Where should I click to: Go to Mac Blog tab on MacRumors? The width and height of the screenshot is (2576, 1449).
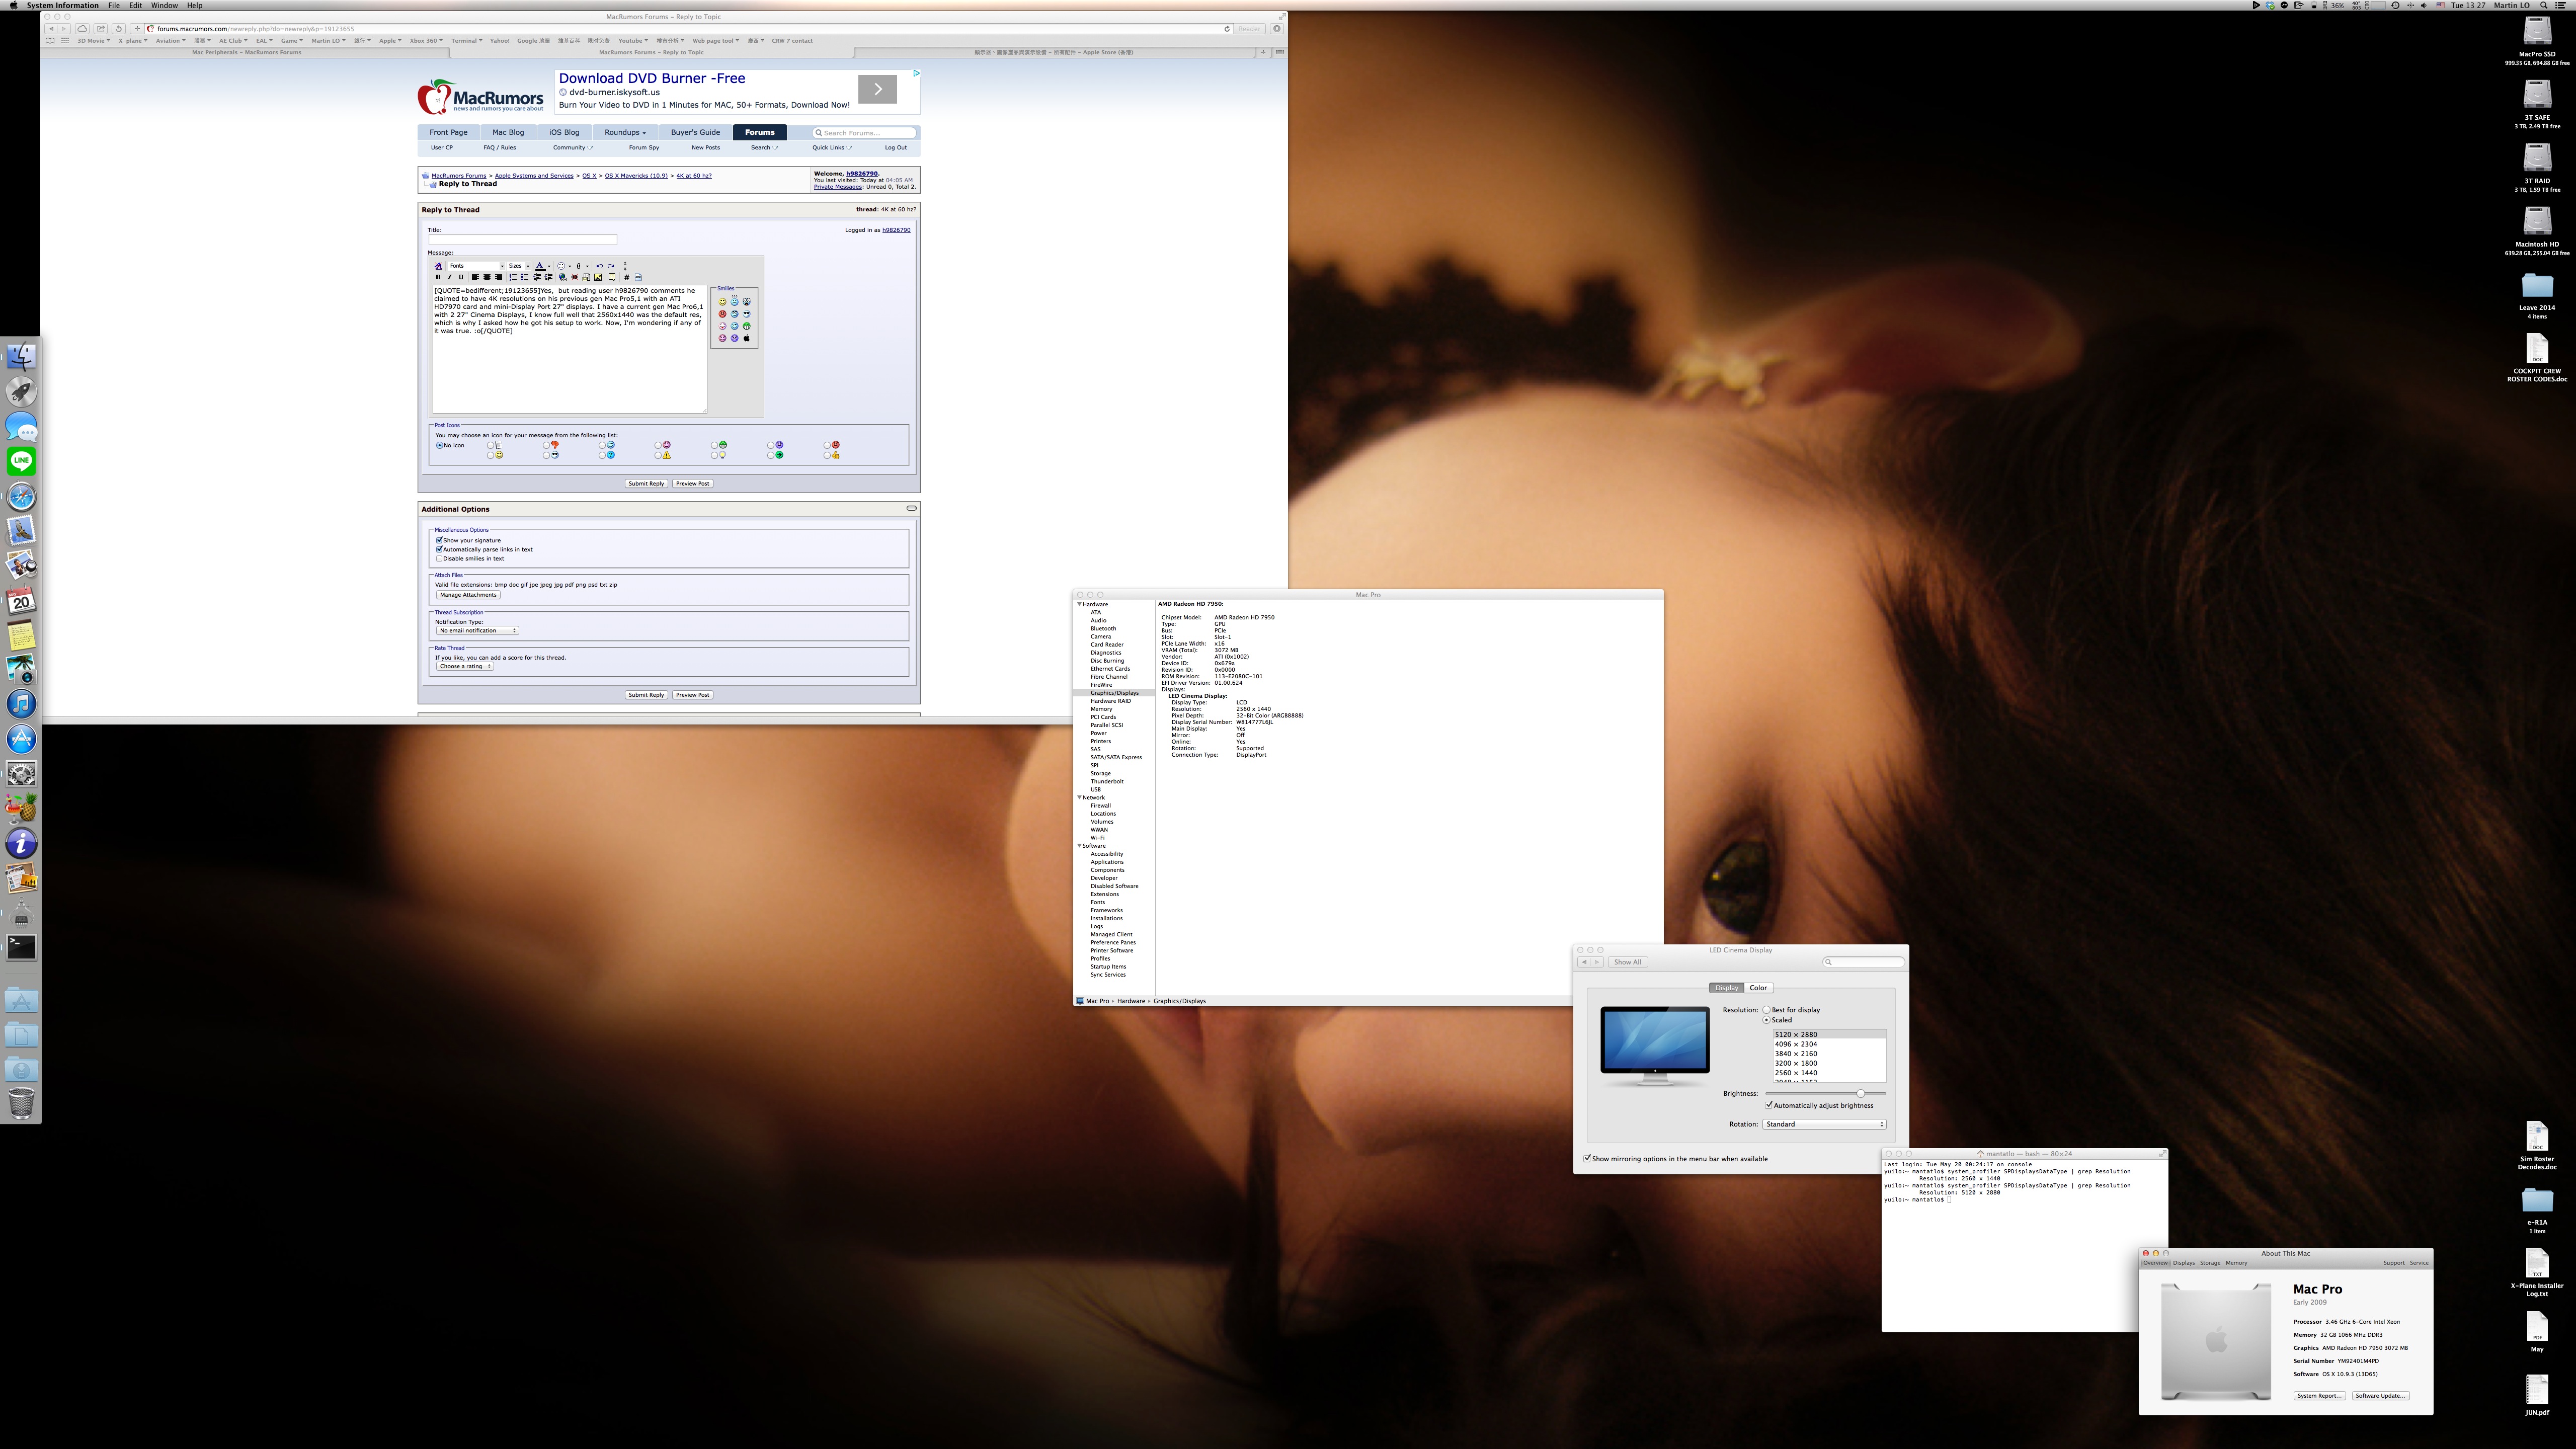[508, 132]
